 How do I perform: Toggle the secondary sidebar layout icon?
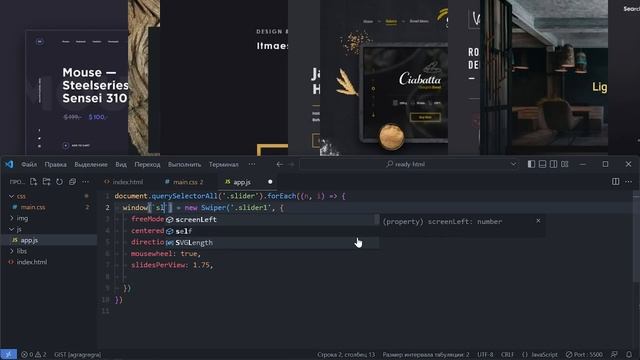click(x=553, y=164)
